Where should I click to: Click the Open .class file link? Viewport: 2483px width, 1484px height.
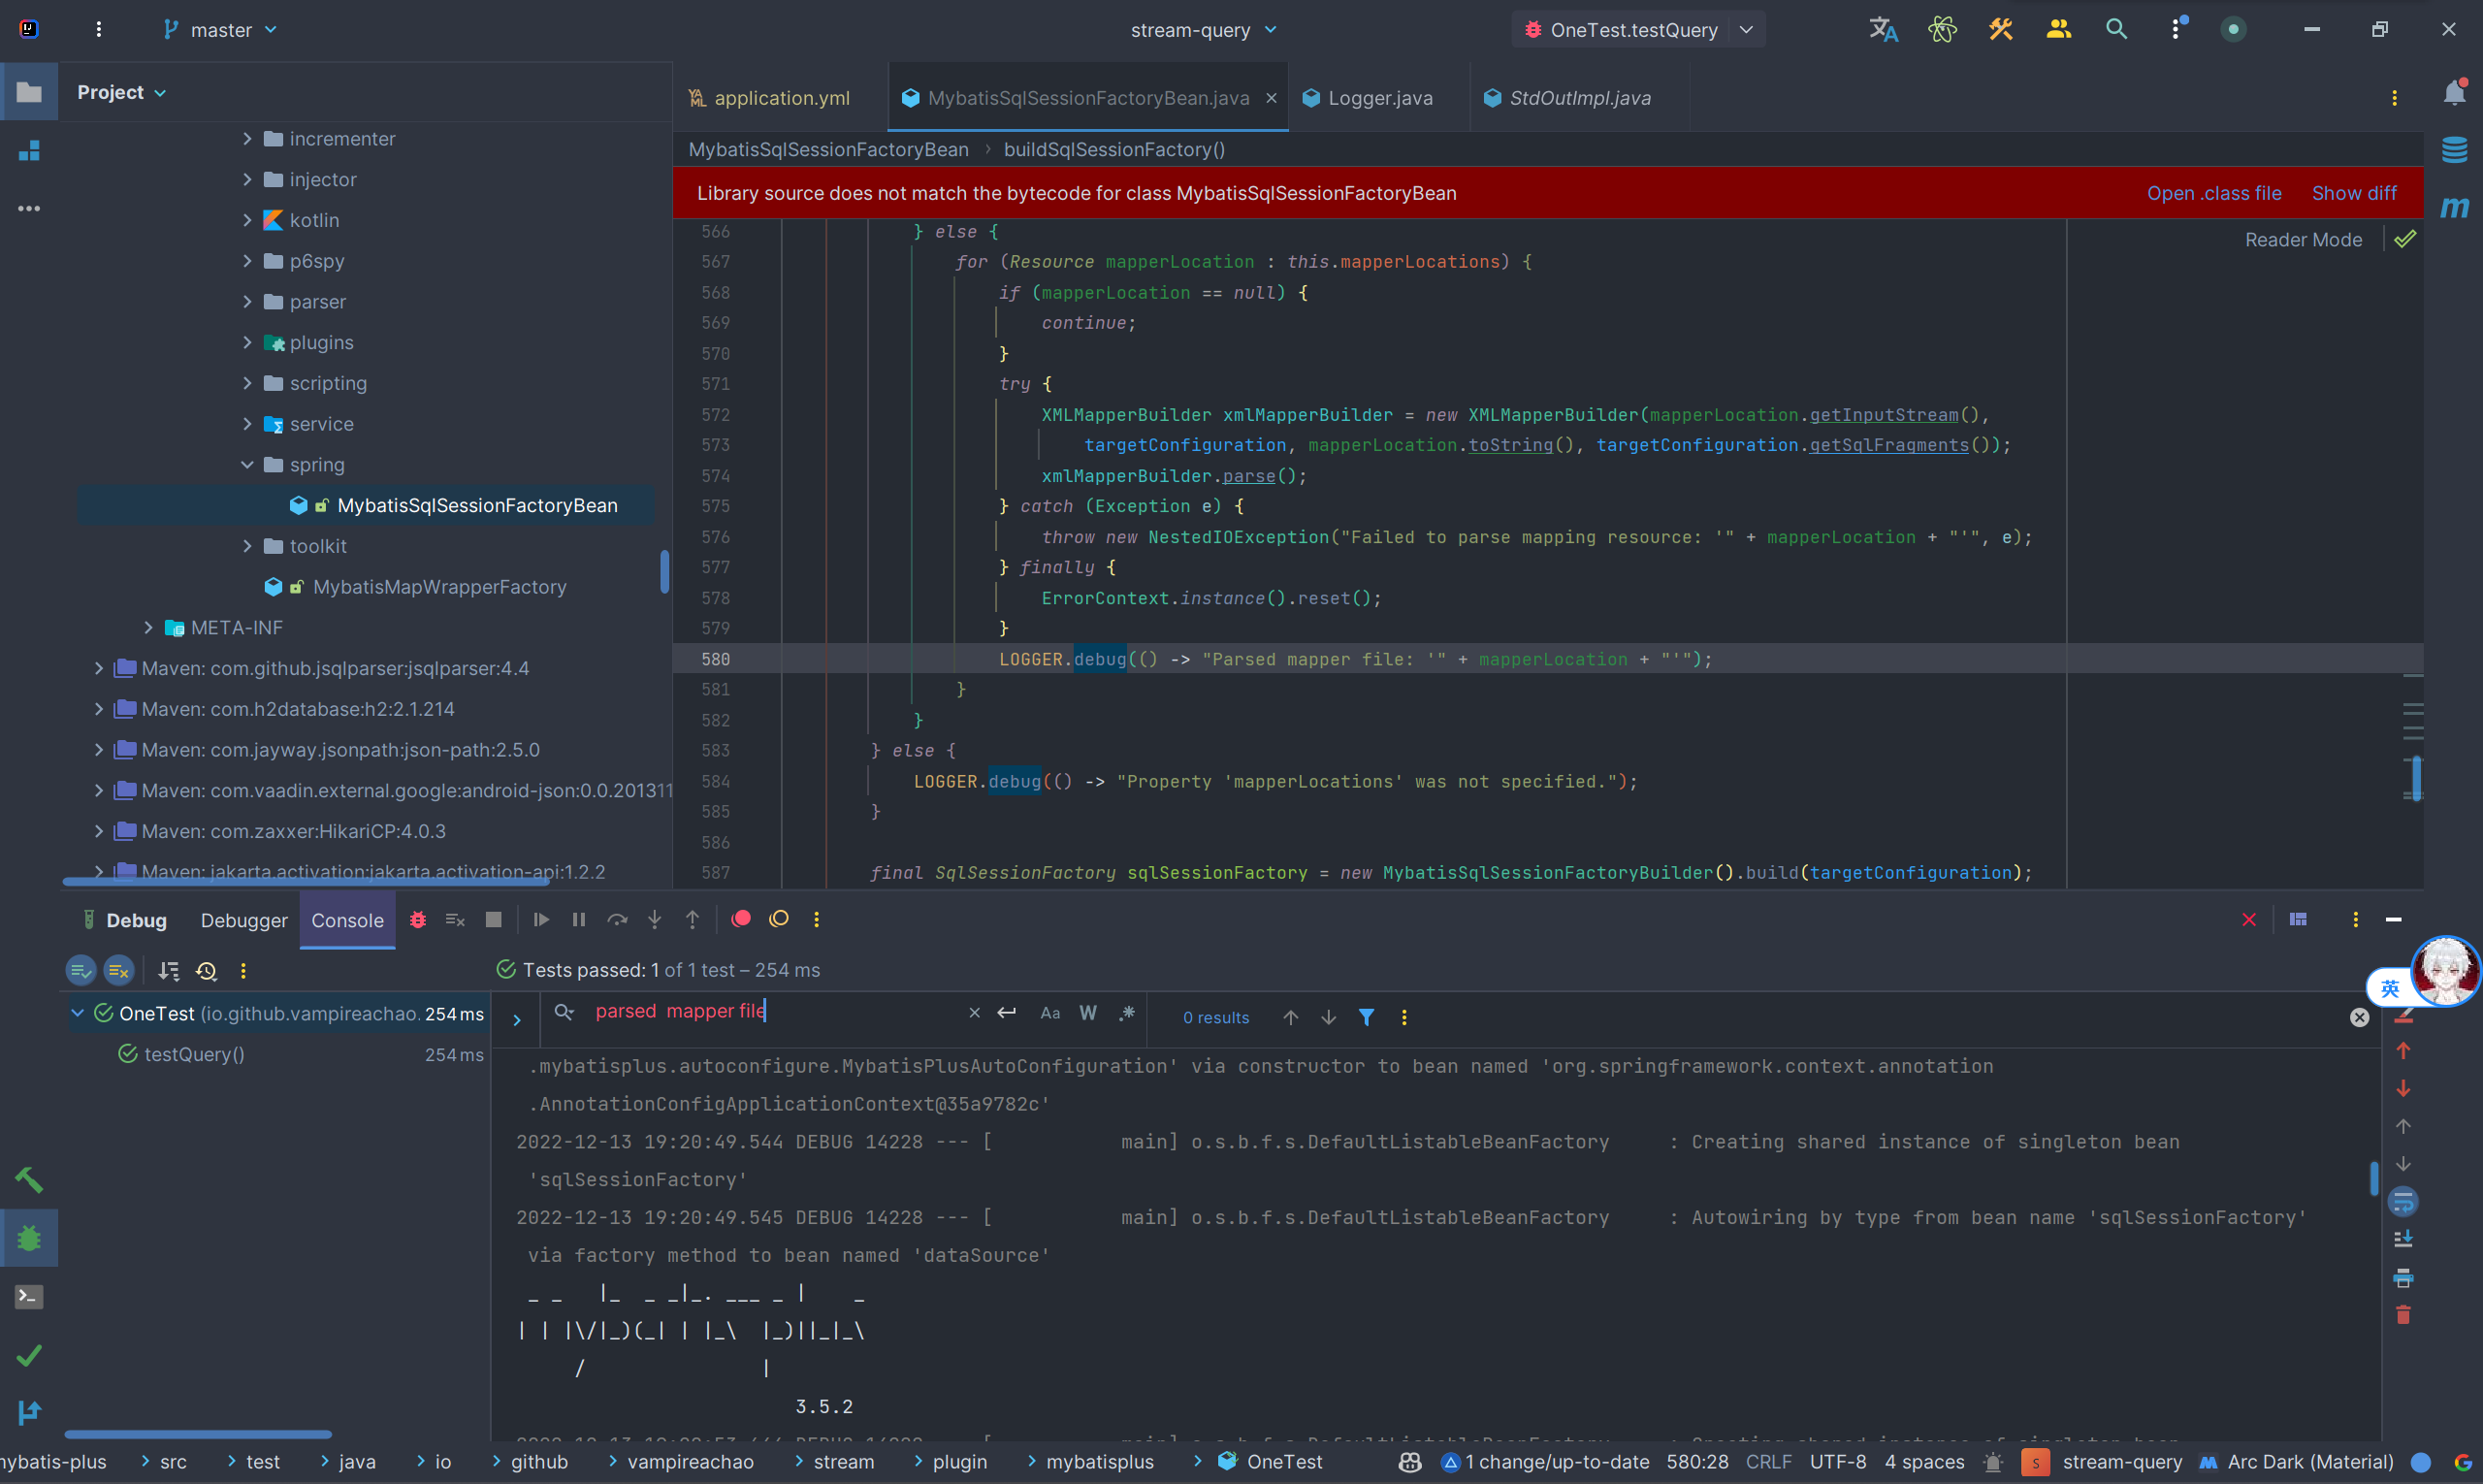[2213, 193]
